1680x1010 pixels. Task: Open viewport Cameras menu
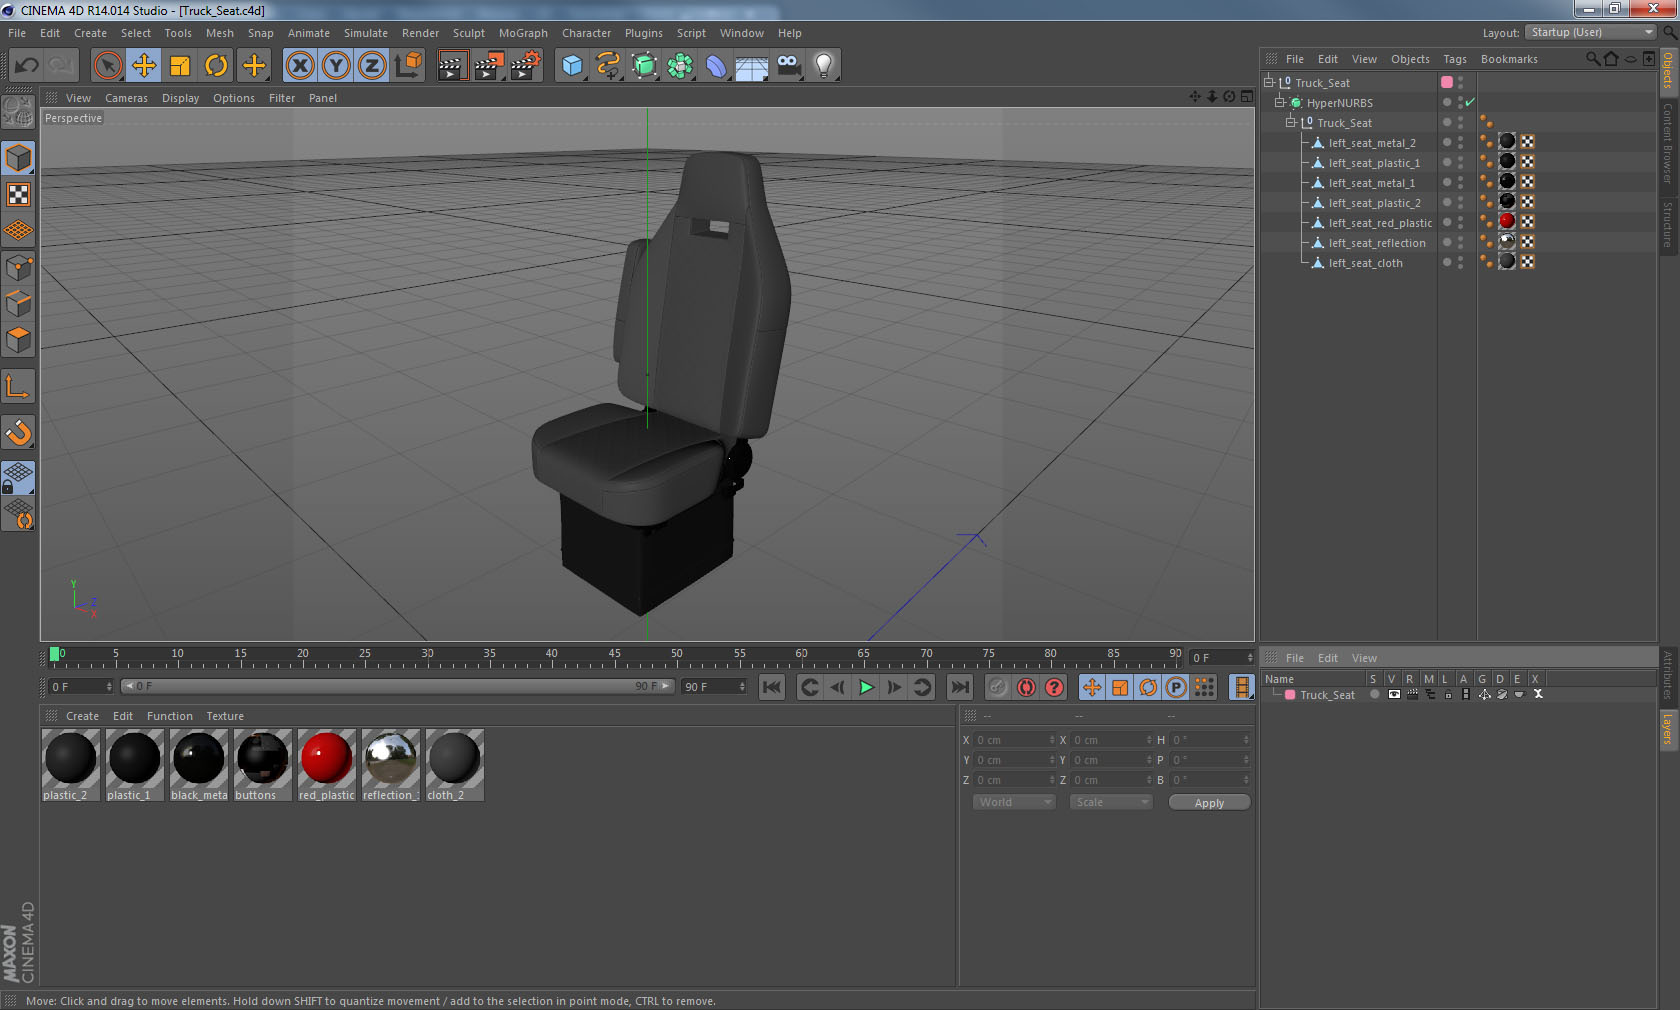(x=126, y=98)
